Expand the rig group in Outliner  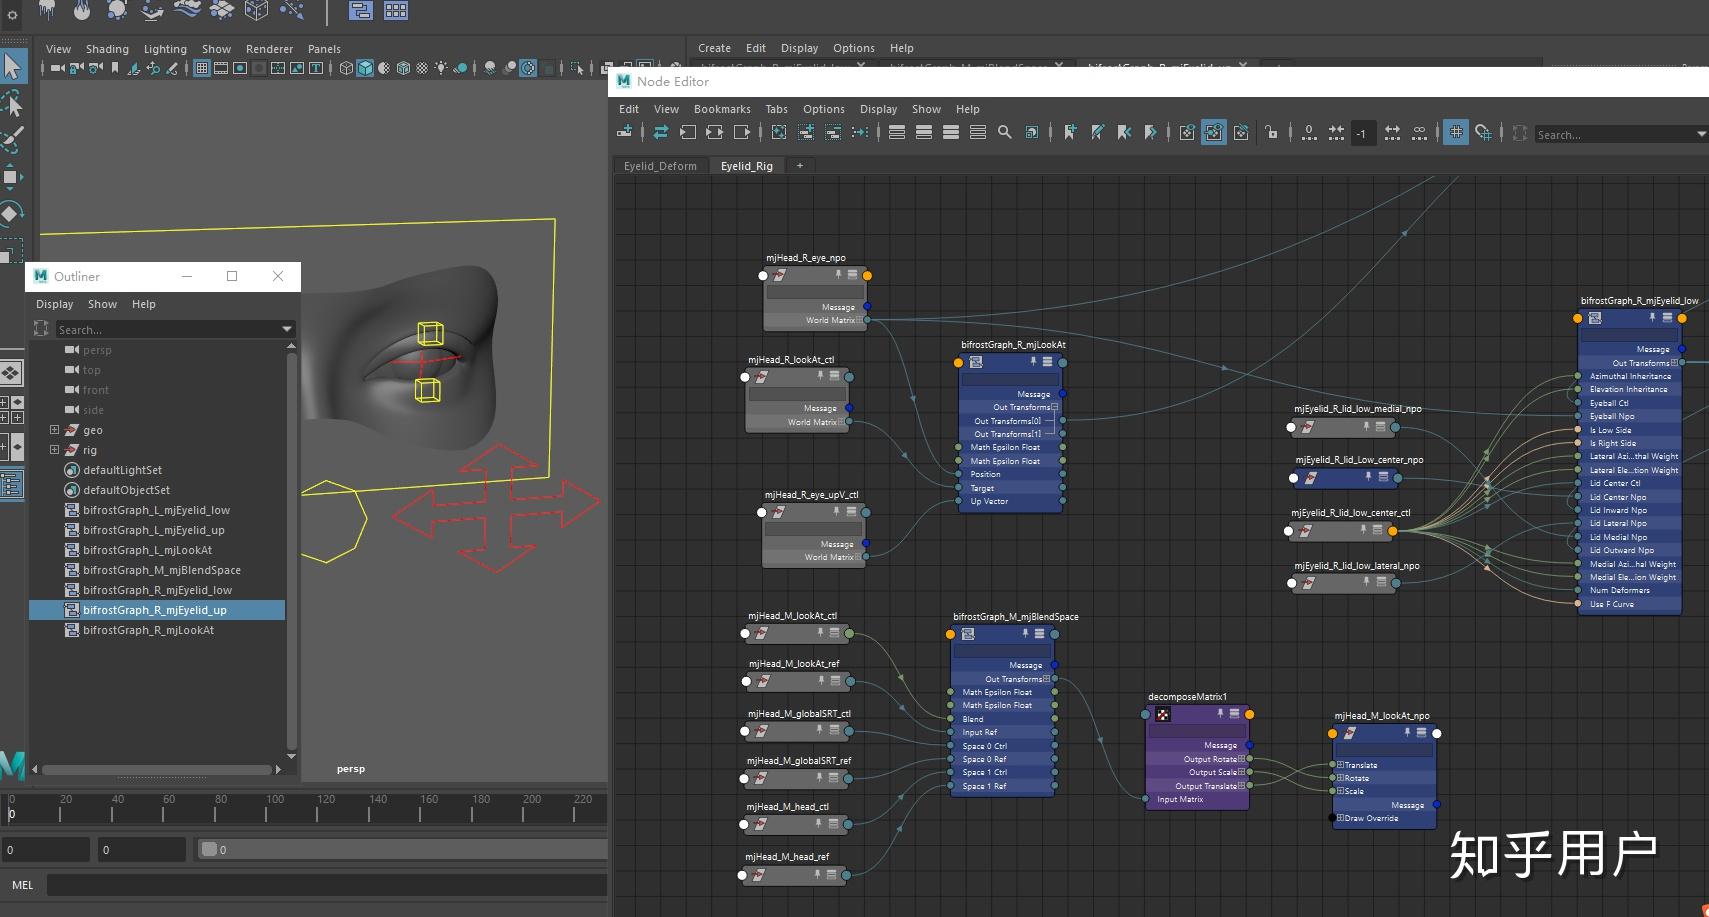pyautogui.click(x=54, y=450)
